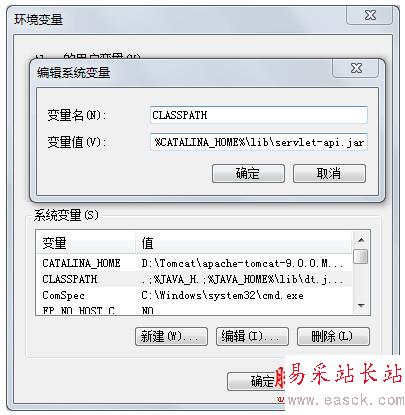The image size is (405, 415).
Task: Cancel edit with 取消 button
Action: tap(329, 173)
